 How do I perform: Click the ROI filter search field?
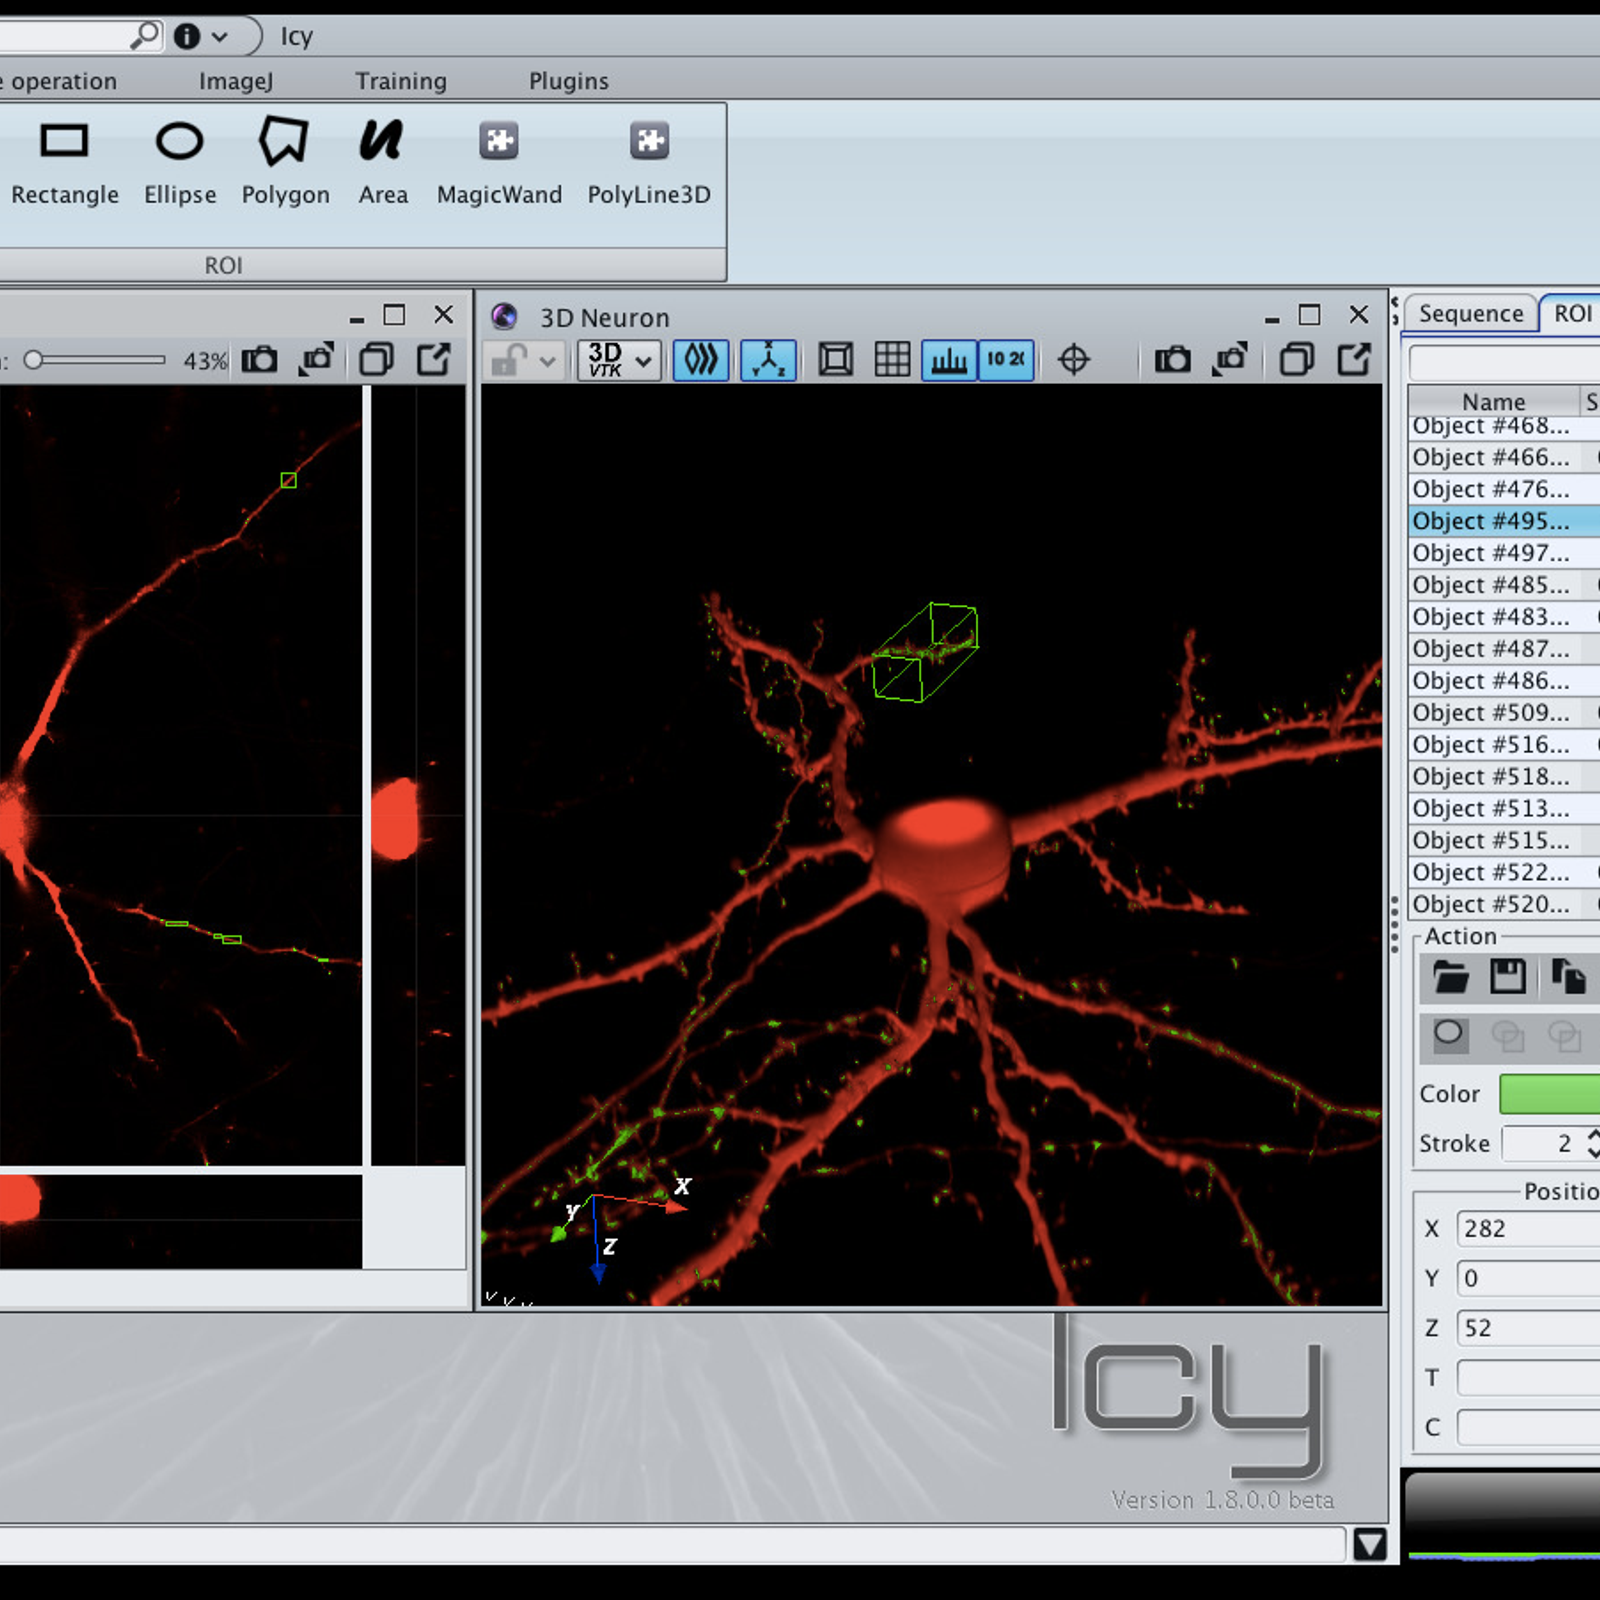(x=1504, y=362)
